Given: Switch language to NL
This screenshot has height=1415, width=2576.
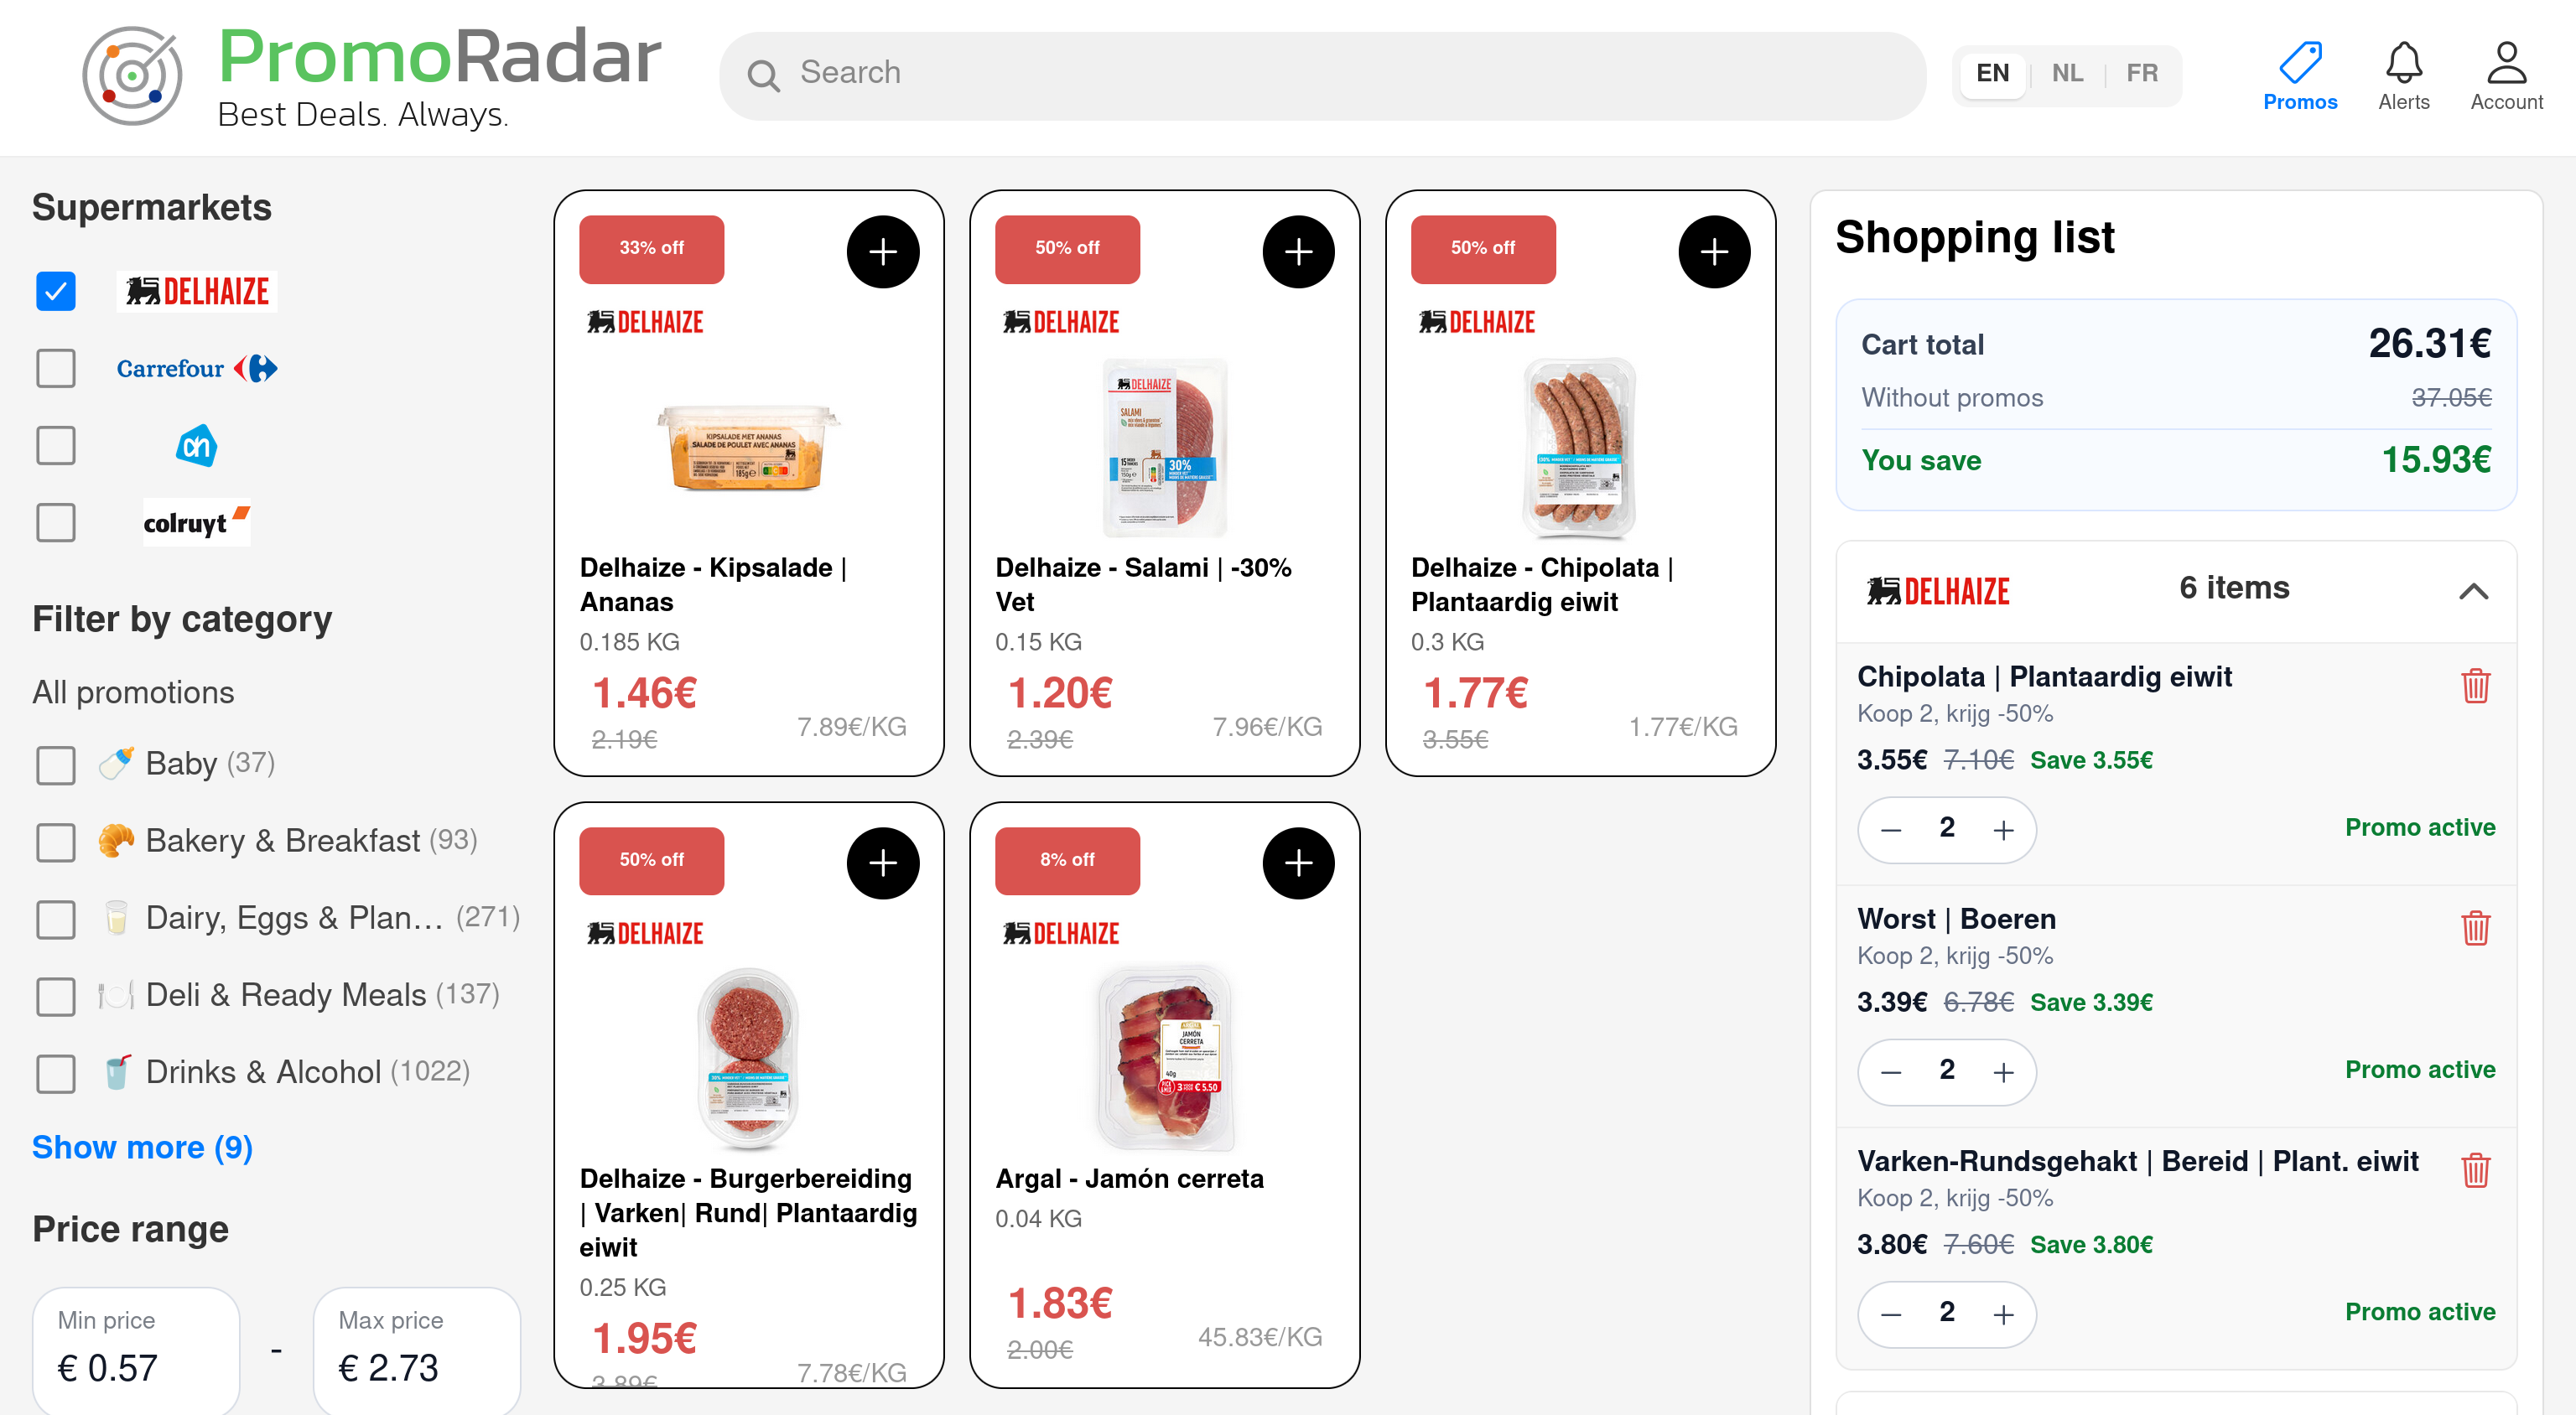Looking at the screenshot, I should pyautogui.click(x=2067, y=73).
